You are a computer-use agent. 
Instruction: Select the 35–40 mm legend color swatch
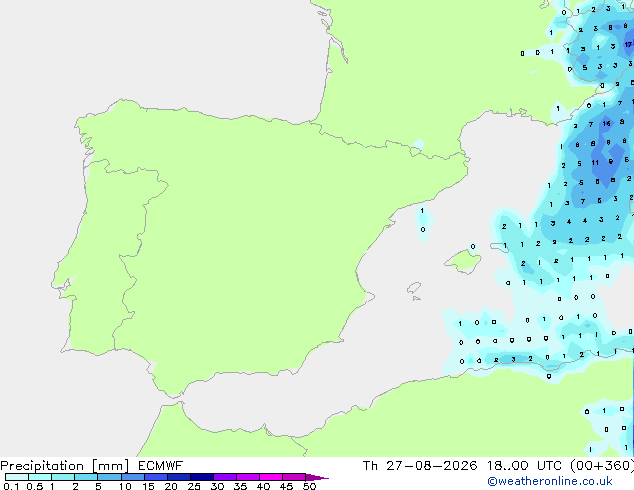[248, 477]
